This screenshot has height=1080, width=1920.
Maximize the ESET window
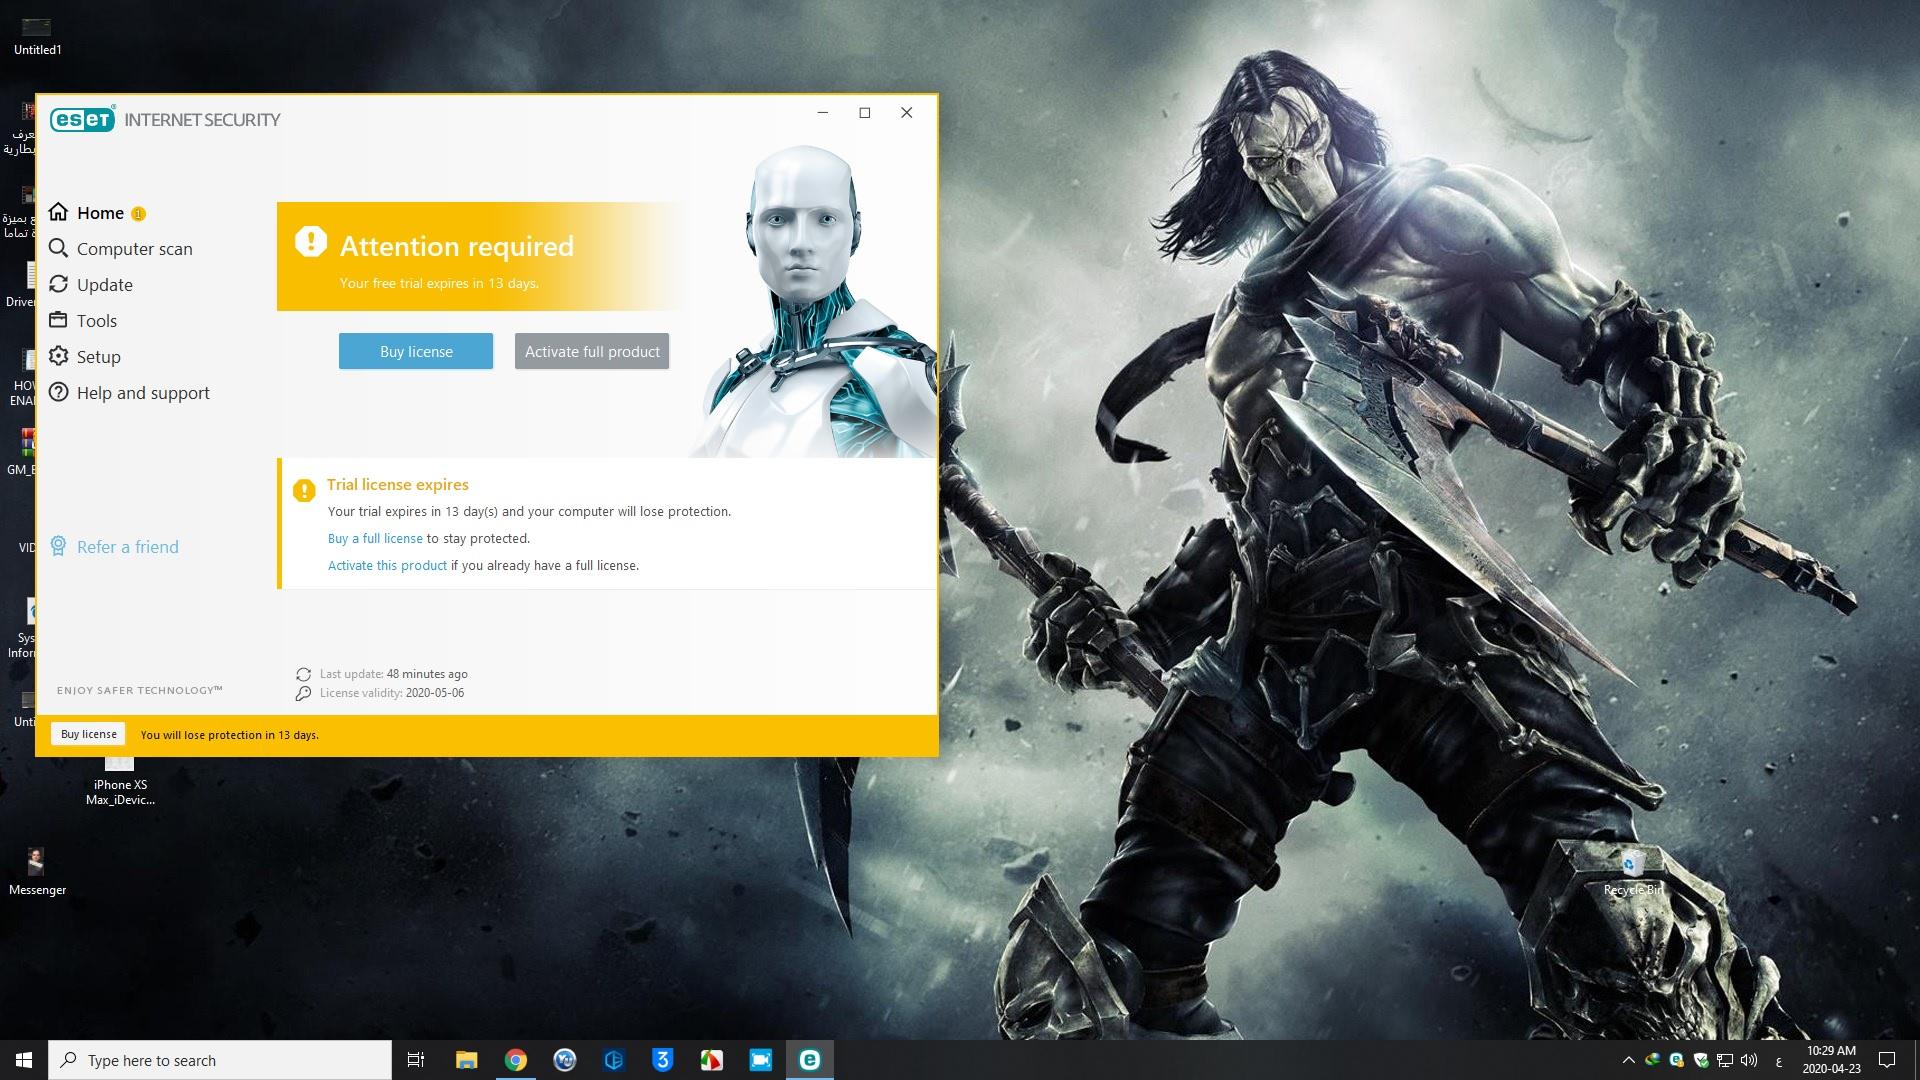865,113
